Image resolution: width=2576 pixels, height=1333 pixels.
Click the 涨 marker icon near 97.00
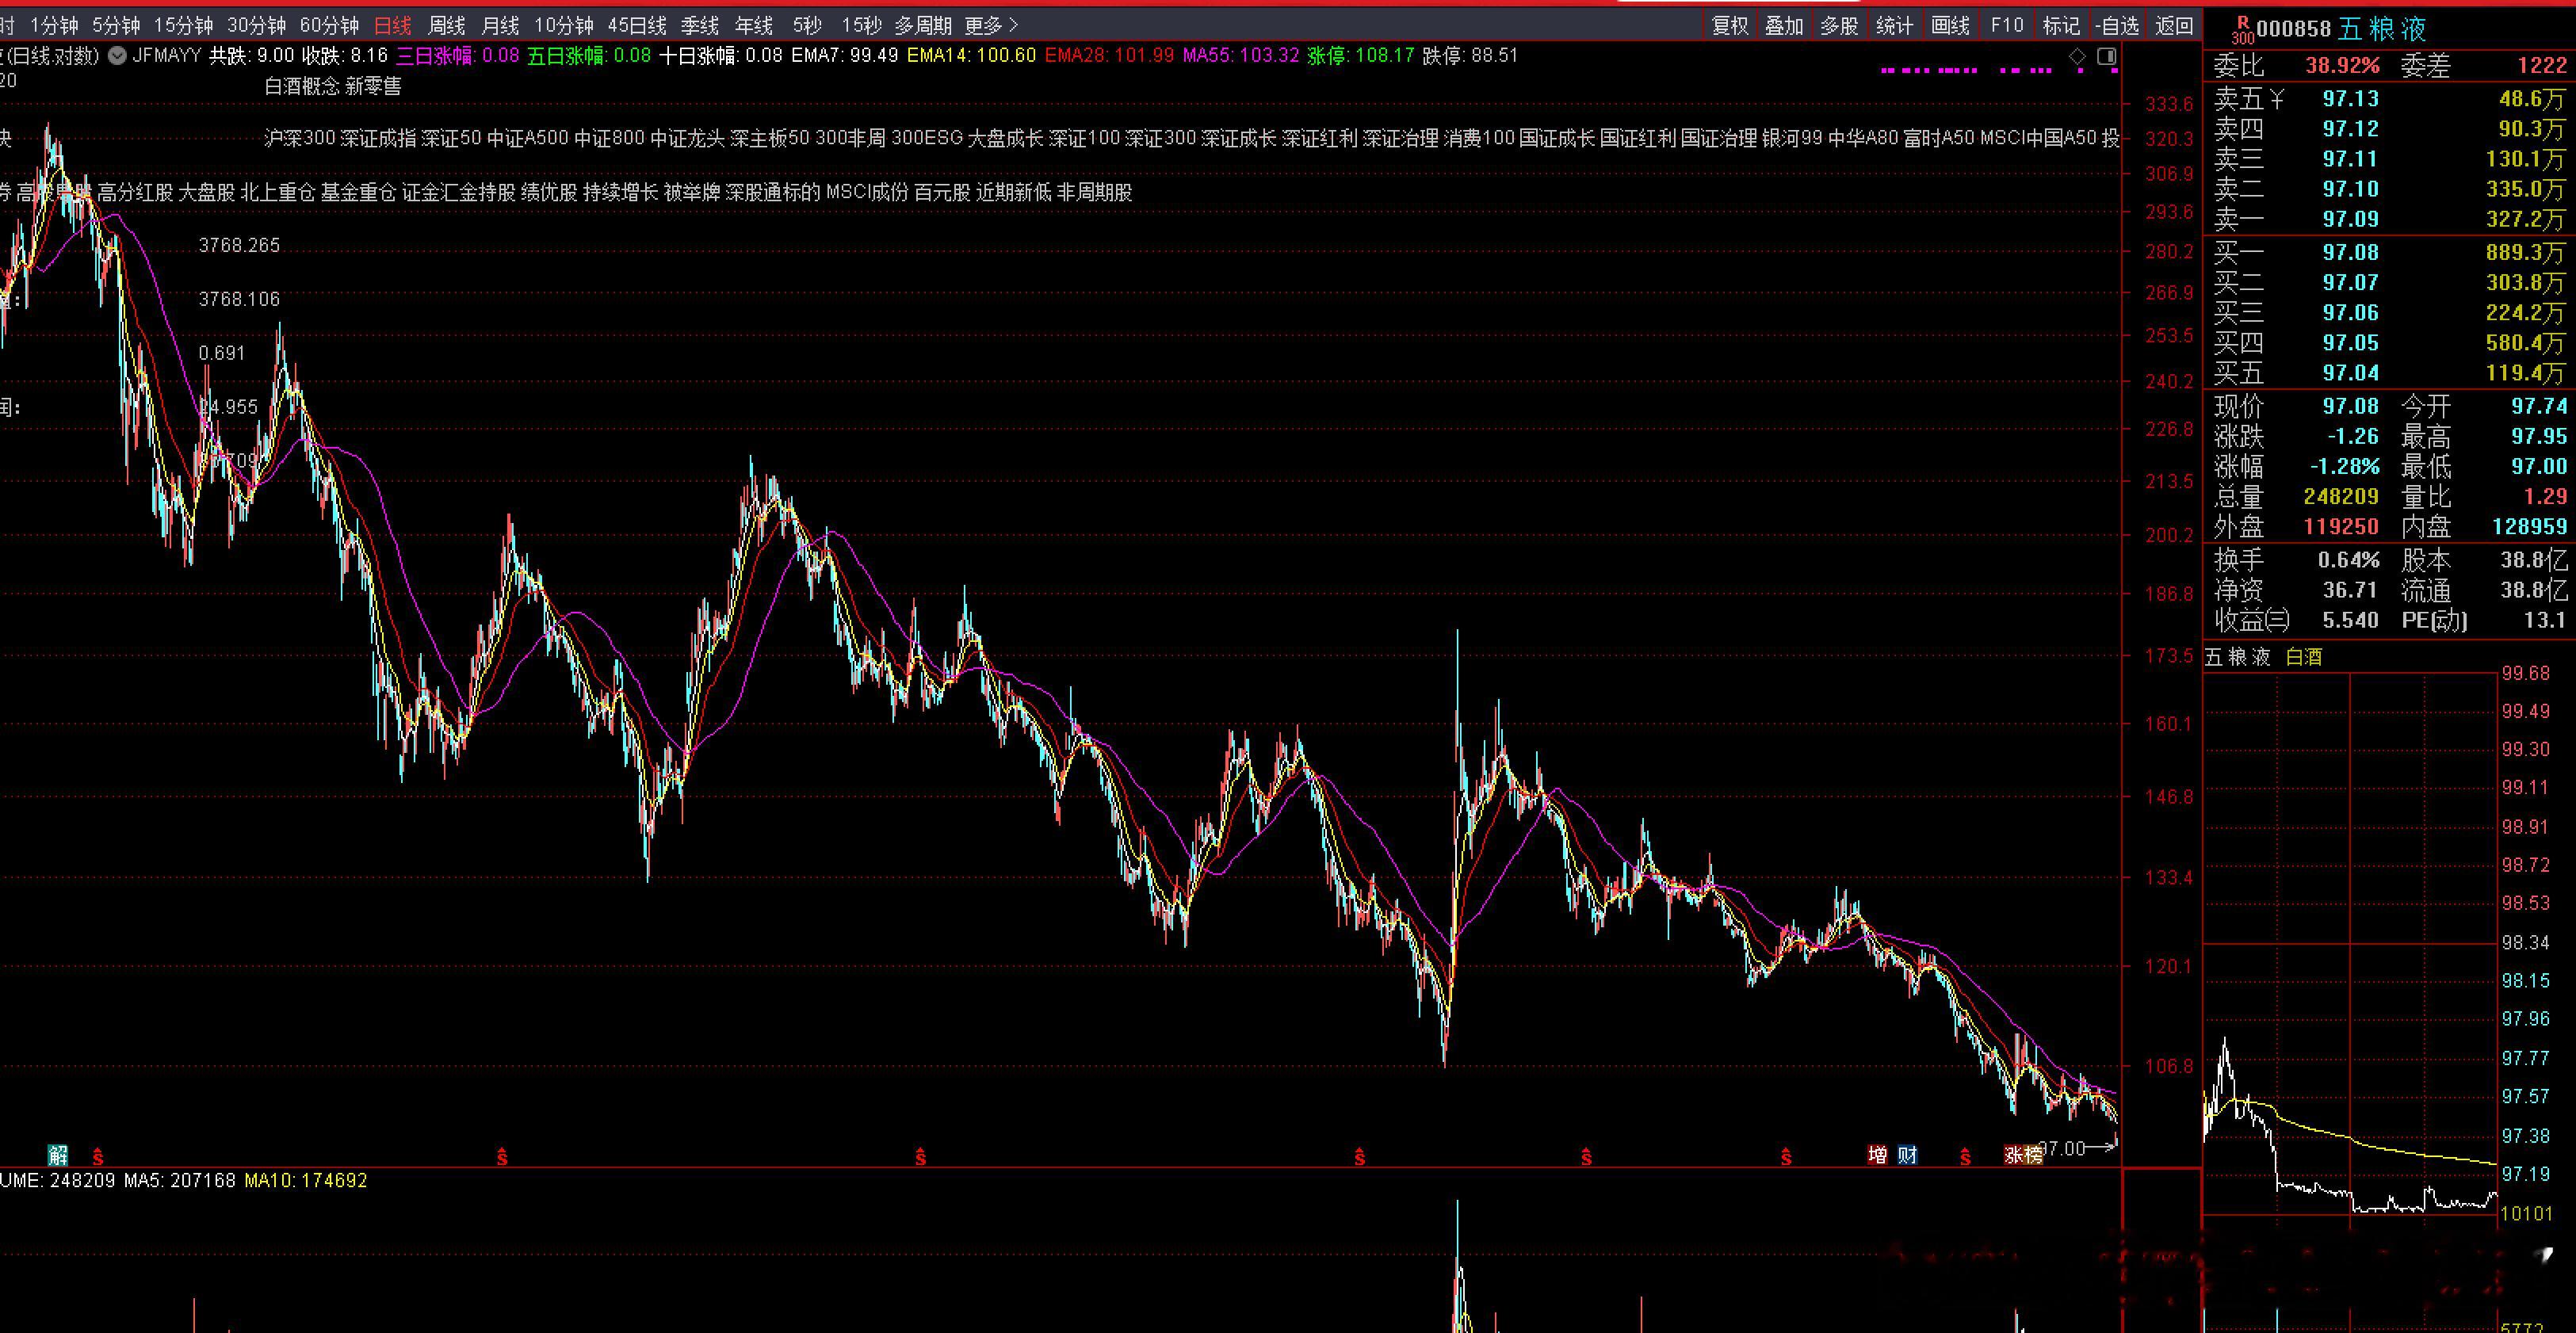click(2013, 1155)
